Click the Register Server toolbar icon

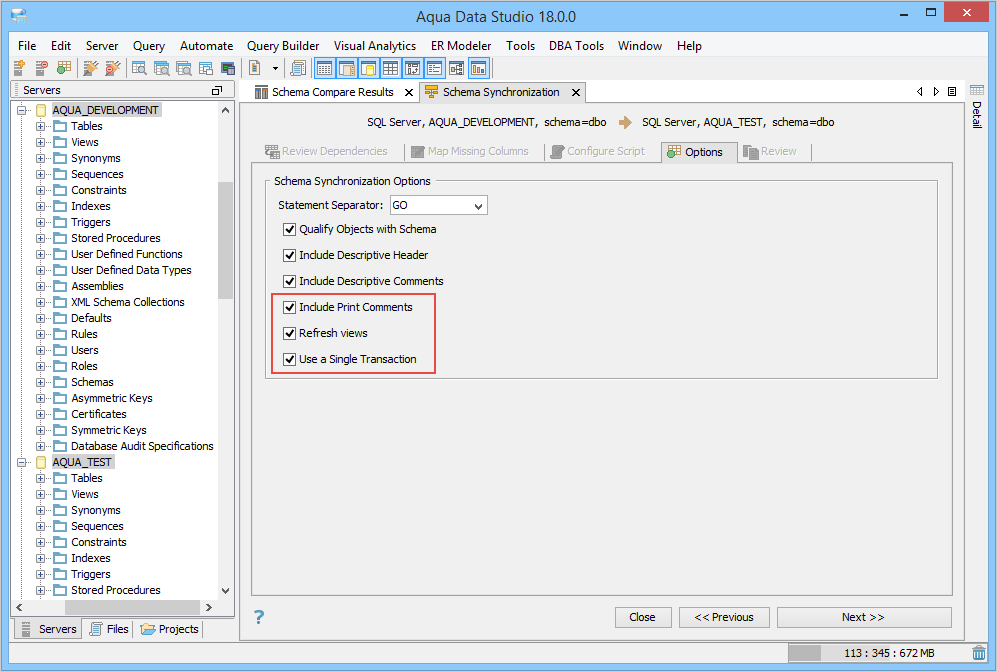click(20, 67)
